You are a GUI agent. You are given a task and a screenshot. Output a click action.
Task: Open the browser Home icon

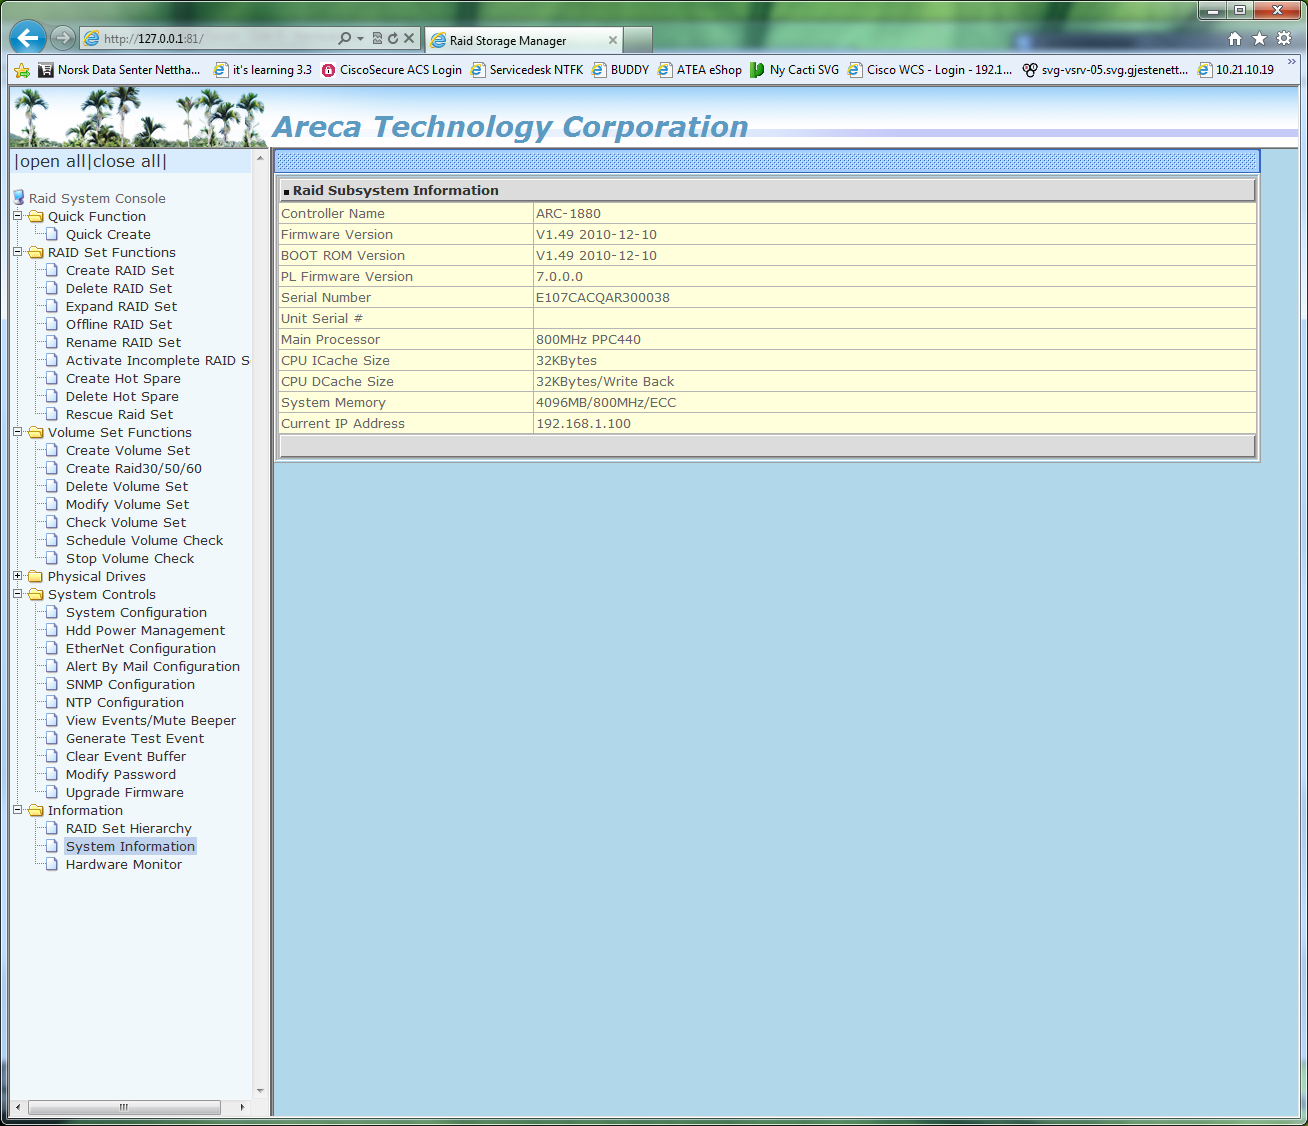click(1235, 38)
